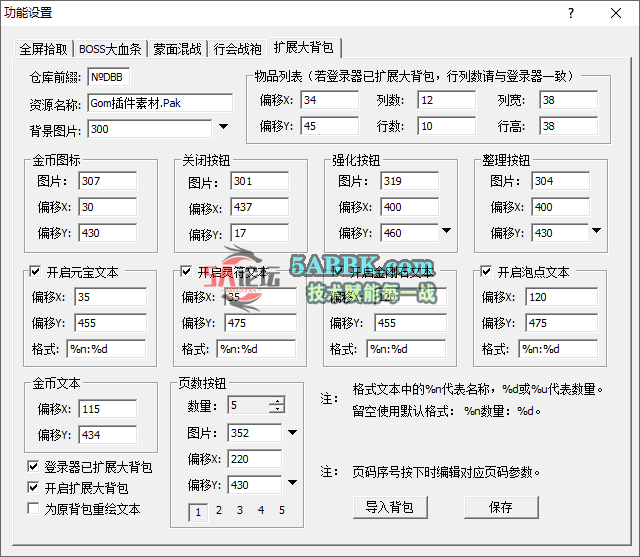The width and height of the screenshot is (640, 557).
Task: Open the BOSS大血条 tab
Action: point(110,49)
